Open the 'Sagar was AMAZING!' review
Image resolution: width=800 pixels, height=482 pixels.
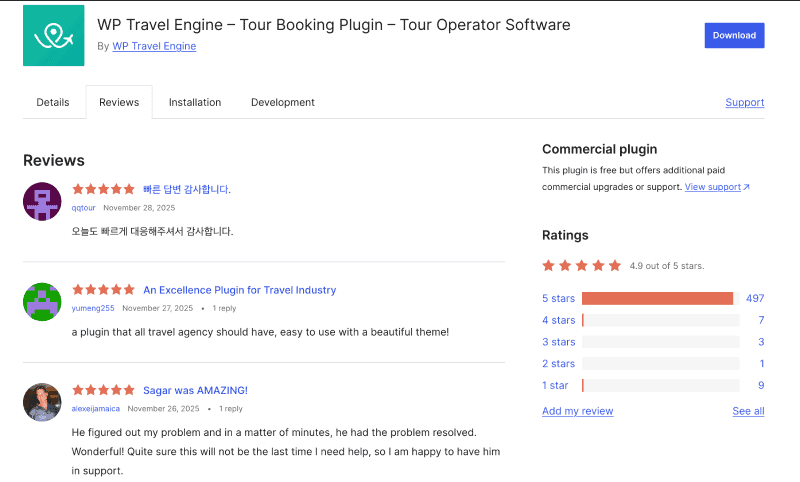click(x=195, y=390)
